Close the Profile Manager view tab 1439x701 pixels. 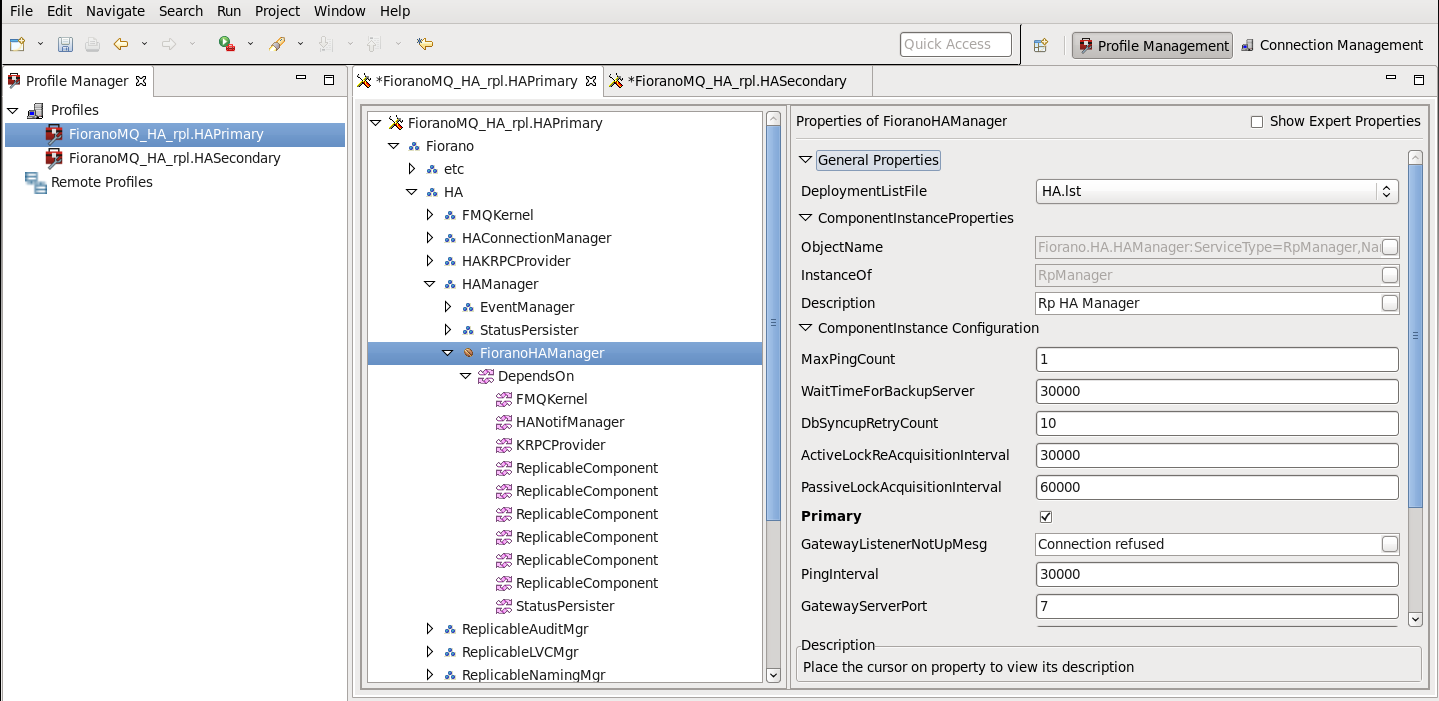pyautogui.click(x=141, y=81)
